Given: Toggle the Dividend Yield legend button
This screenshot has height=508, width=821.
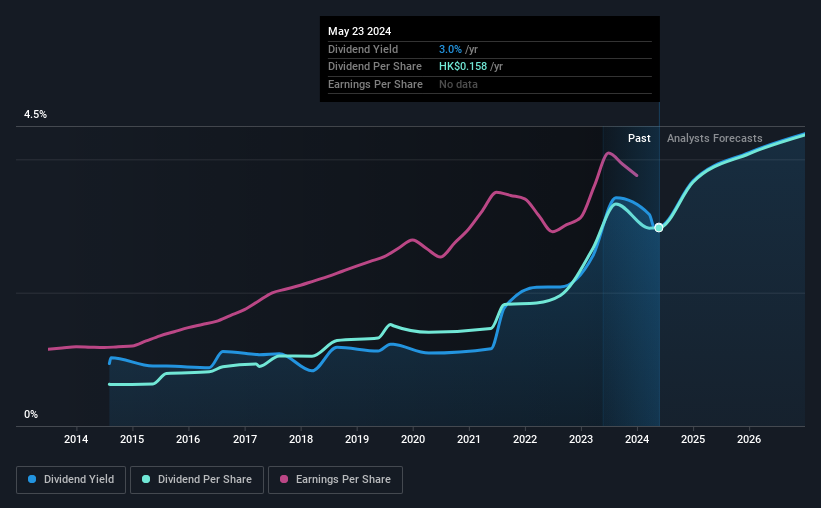Looking at the screenshot, I should click(x=71, y=480).
